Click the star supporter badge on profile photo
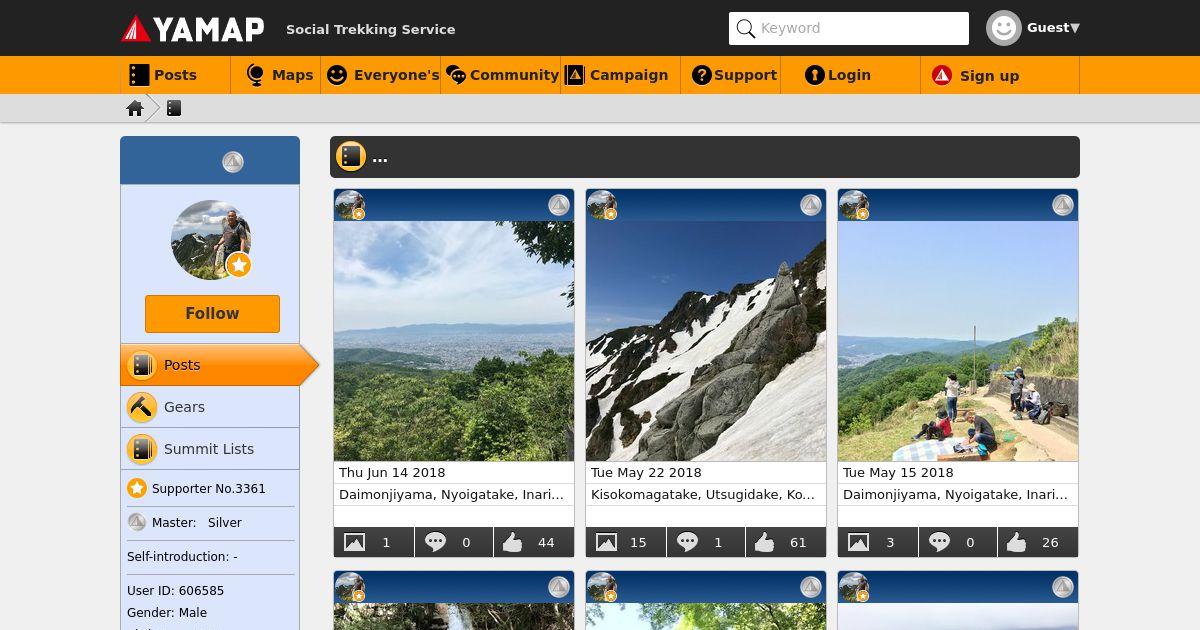1200x630 pixels. (x=238, y=265)
